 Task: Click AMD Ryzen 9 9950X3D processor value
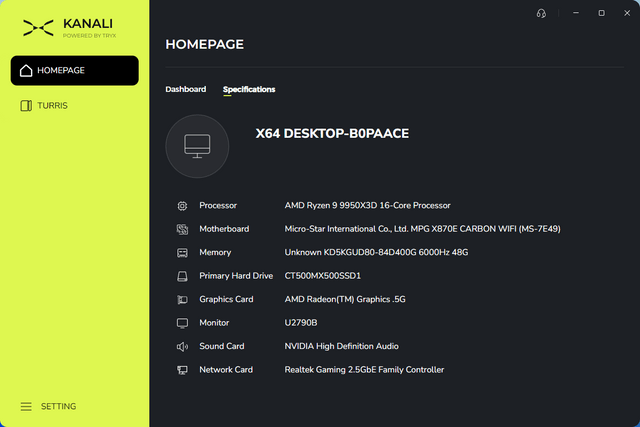point(367,205)
